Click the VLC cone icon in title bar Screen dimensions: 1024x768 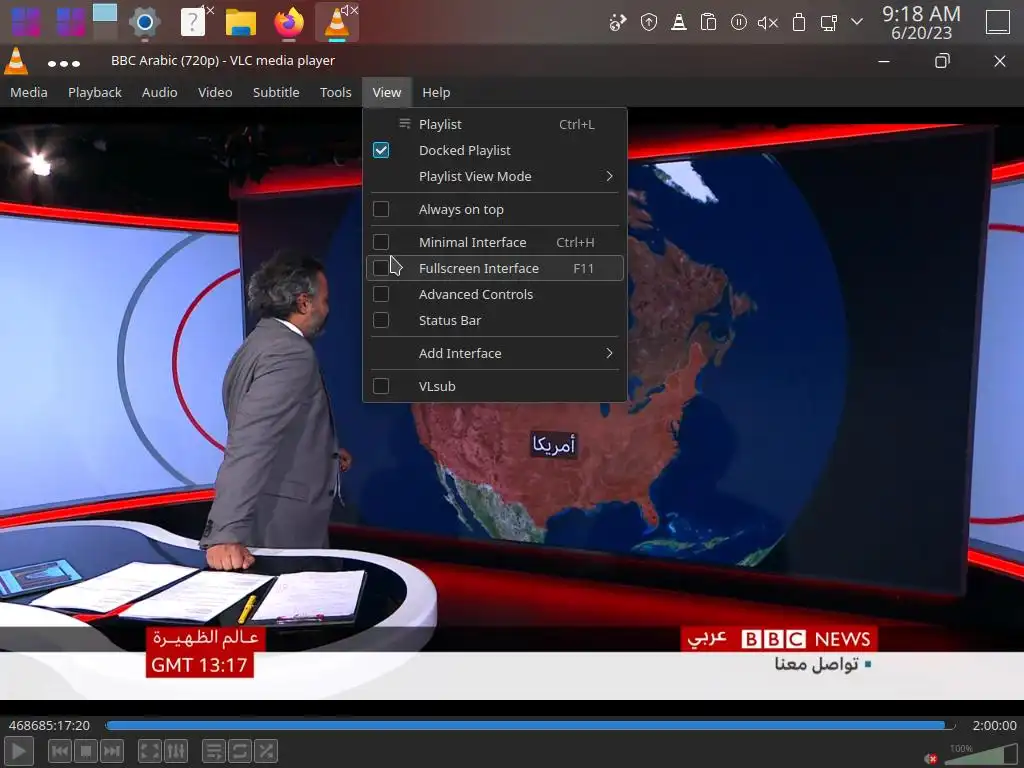click(16, 61)
